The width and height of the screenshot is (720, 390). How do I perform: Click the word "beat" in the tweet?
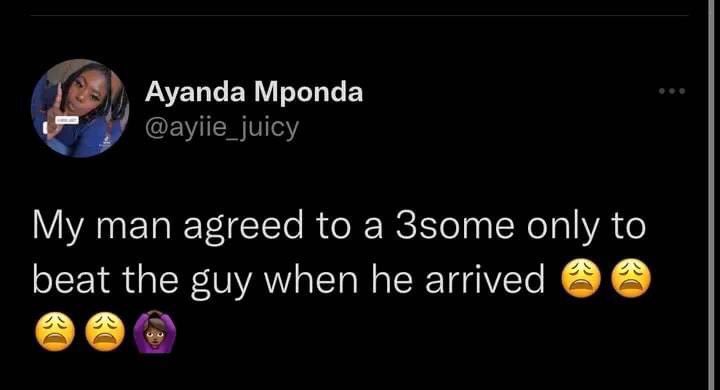pyautogui.click(x=72, y=280)
